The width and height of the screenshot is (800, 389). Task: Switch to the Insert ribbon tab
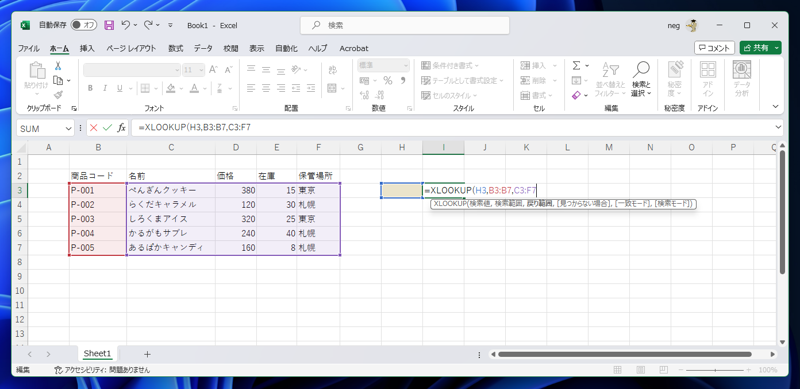87,48
